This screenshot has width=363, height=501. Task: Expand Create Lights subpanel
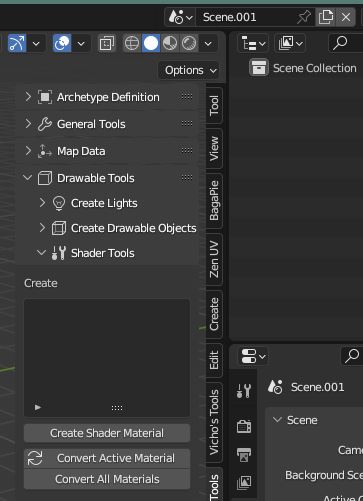pos(42,203)
